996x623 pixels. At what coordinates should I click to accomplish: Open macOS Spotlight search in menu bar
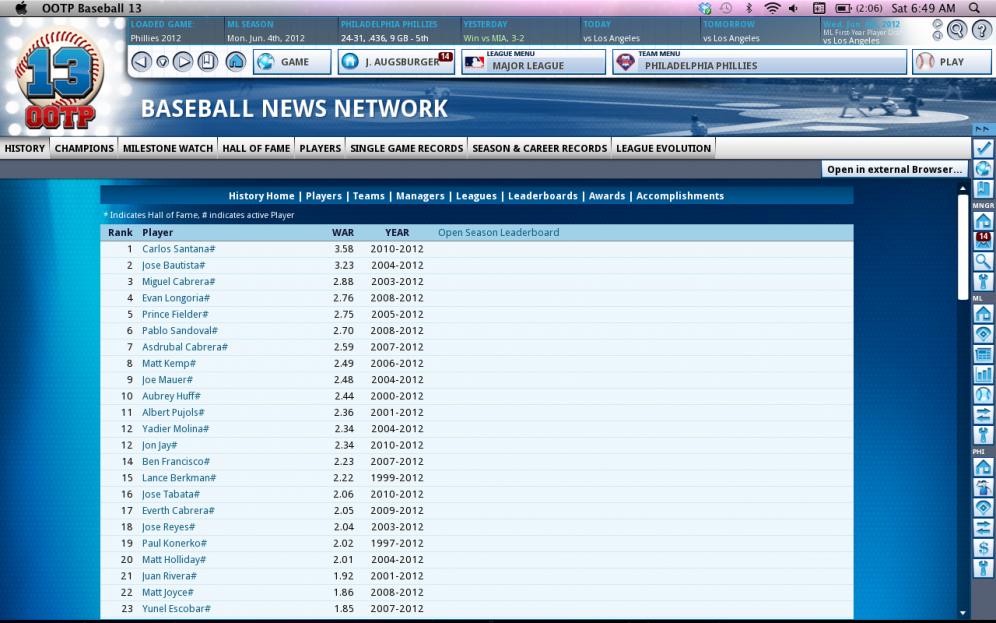[974, 8]
